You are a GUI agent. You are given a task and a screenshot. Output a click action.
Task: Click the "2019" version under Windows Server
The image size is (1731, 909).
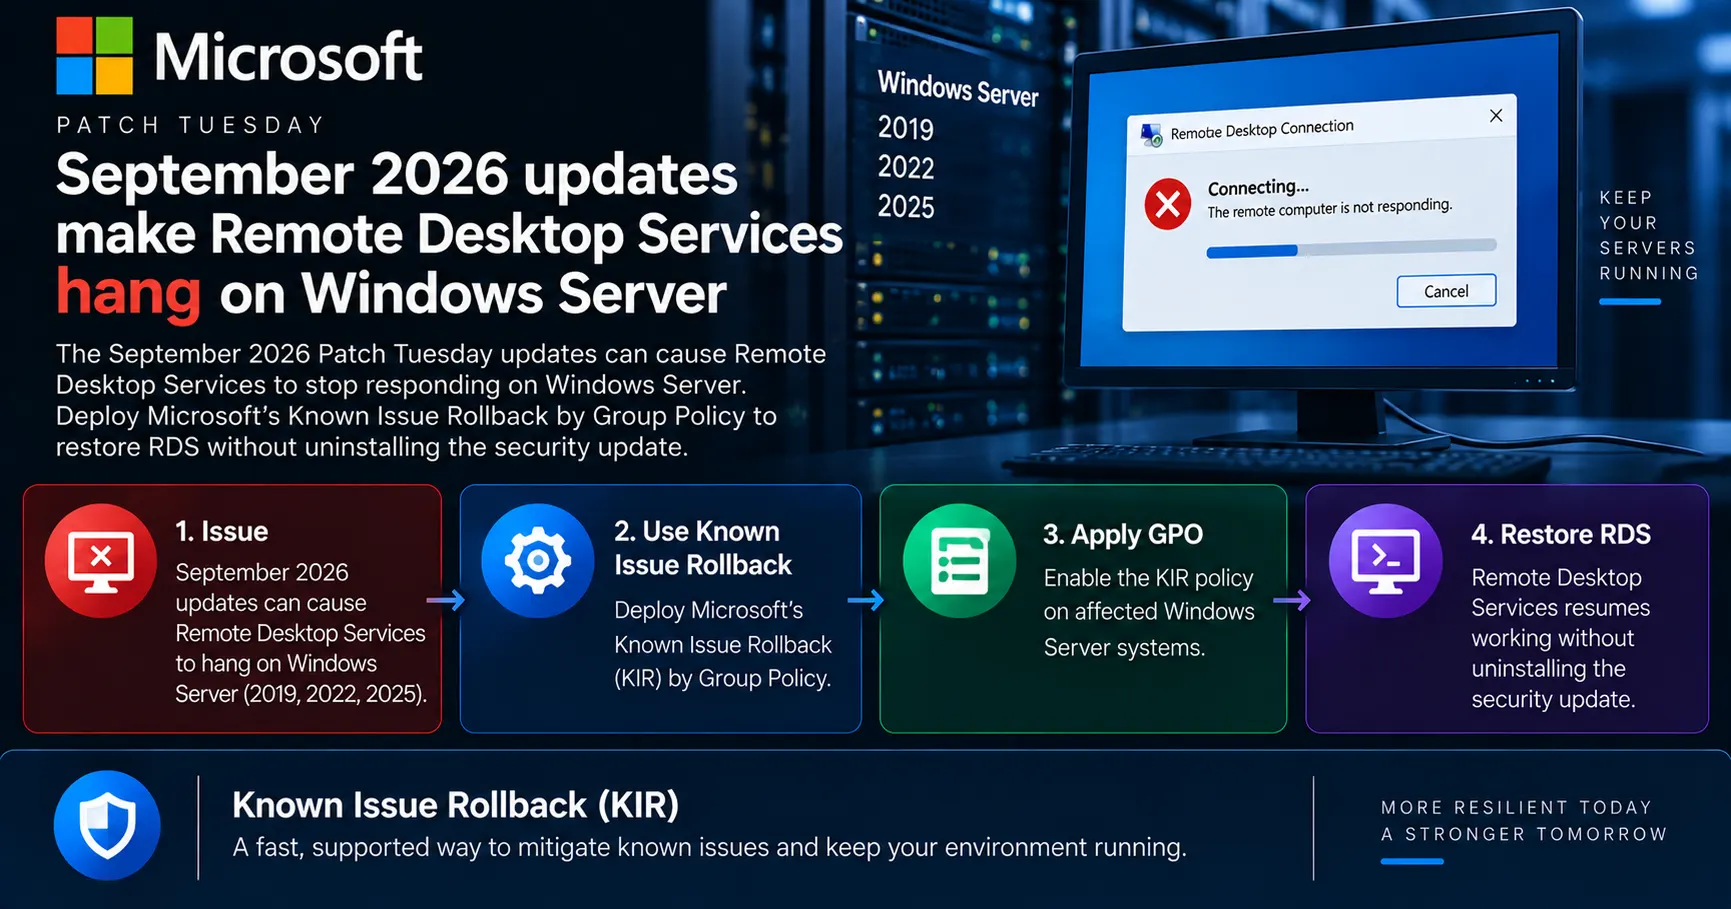906,128
